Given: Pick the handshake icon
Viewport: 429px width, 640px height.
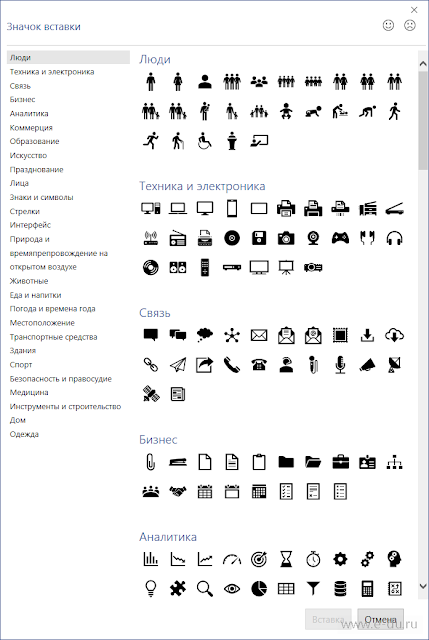Looking at the screenshot, I should click(178, 491).
